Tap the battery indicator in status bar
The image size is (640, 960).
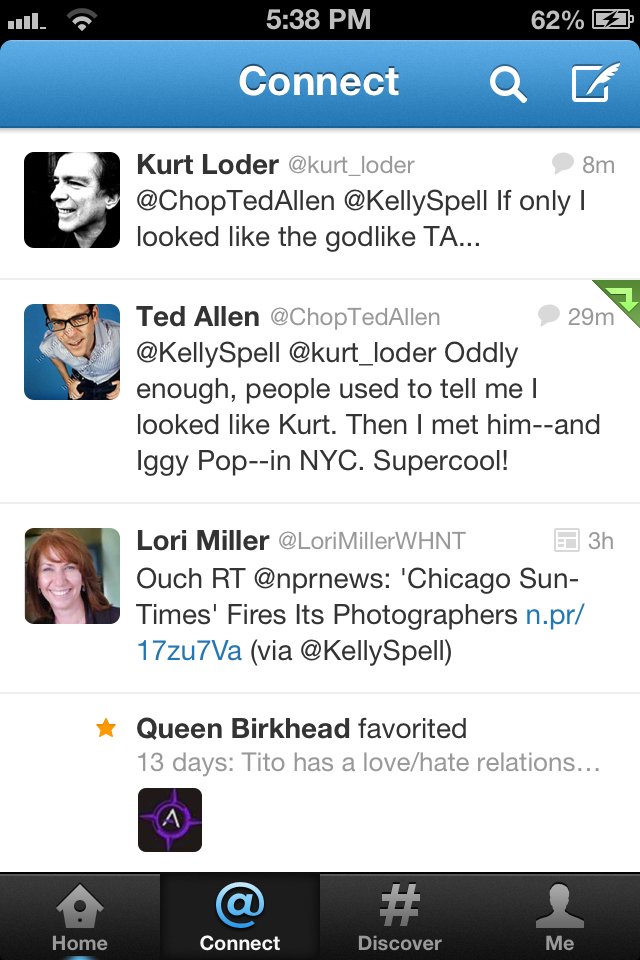point(612,19)
